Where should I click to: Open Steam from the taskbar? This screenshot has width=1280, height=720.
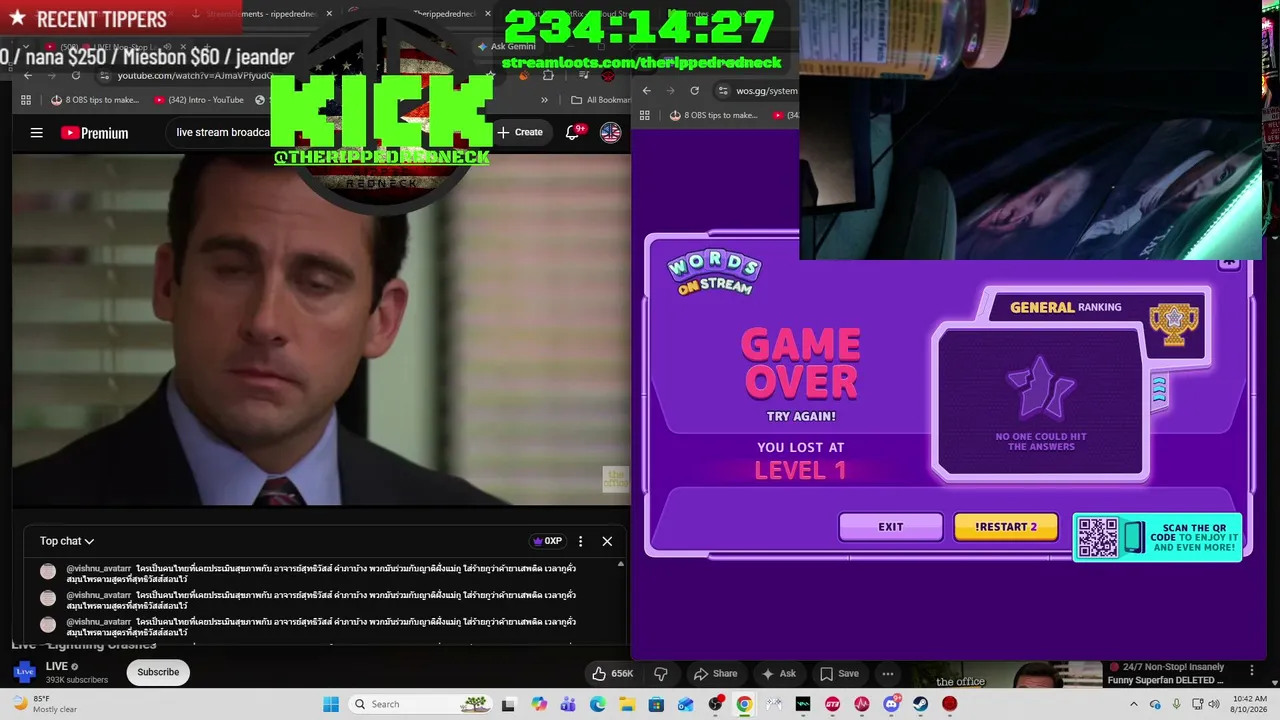click(x=920, y=704)
